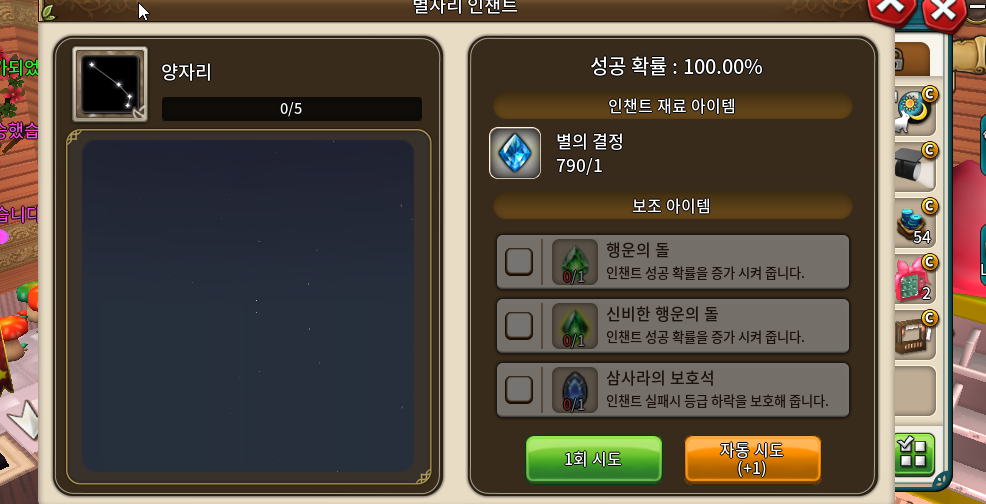Viewport: 986px width, 504px height.
Task: Click the green 1회 시도 button
Action: 594,459
